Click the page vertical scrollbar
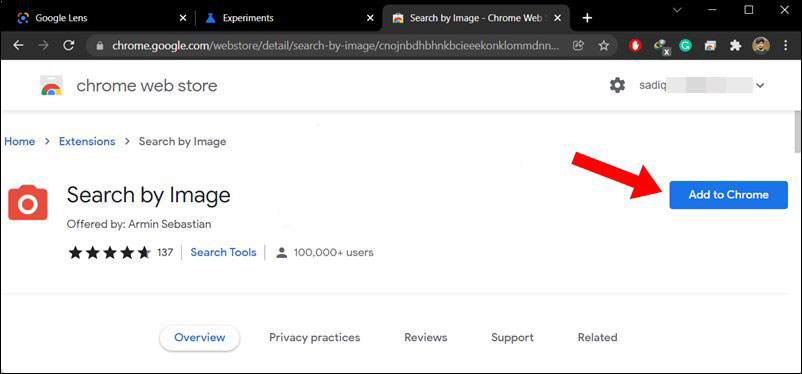 (x=797, y=131)
